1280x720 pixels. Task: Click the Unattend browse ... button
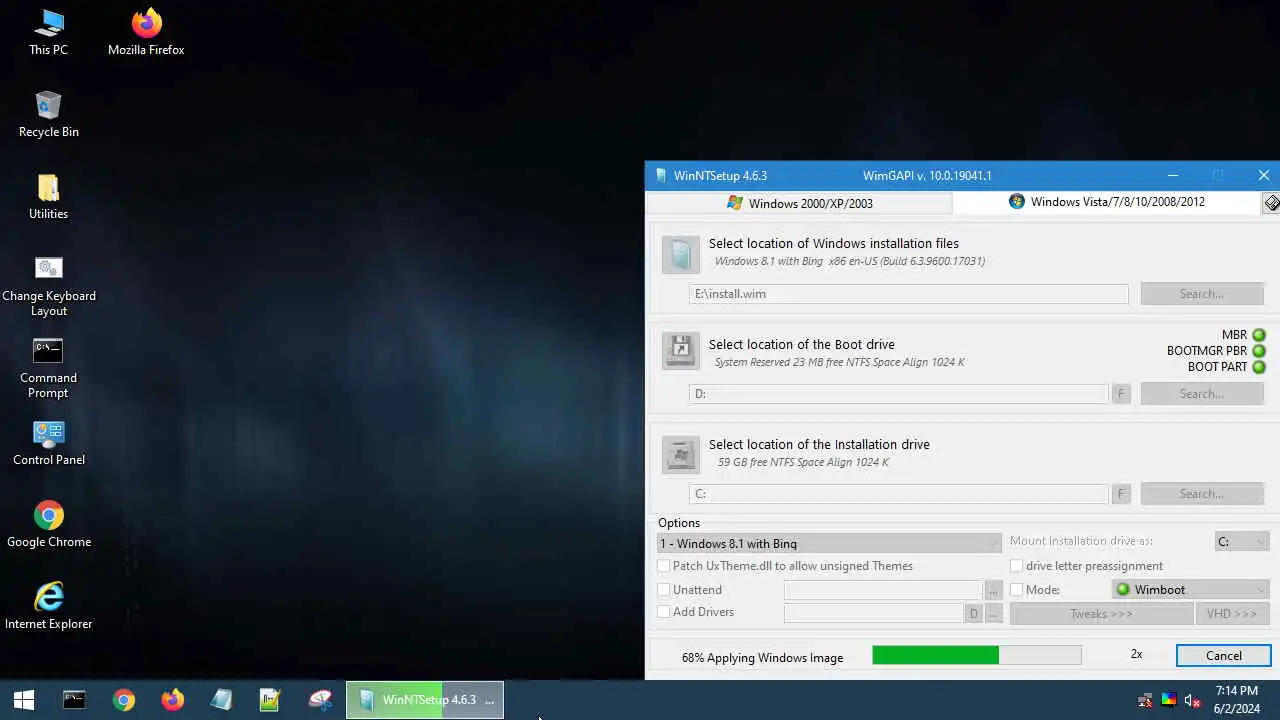point(993,590)
